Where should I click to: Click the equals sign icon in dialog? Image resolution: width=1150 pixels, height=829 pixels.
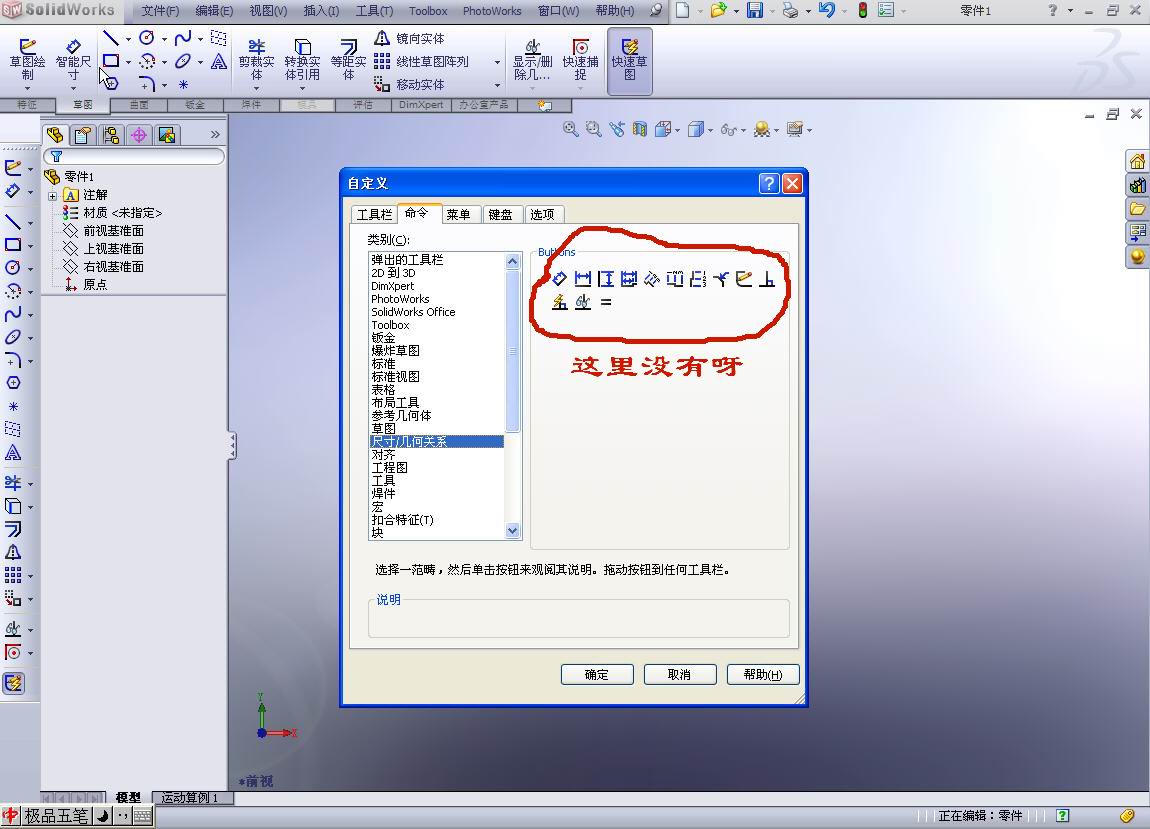[606, 302]
